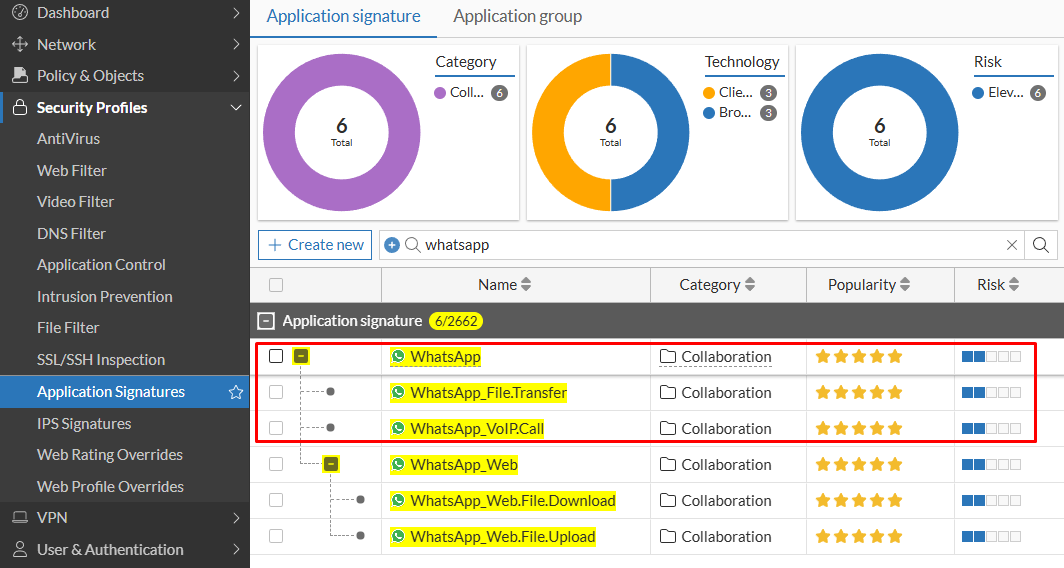Open File Filter in the sidebar
Viewport: 1064px width, 568px height.
tap(68, 328)
